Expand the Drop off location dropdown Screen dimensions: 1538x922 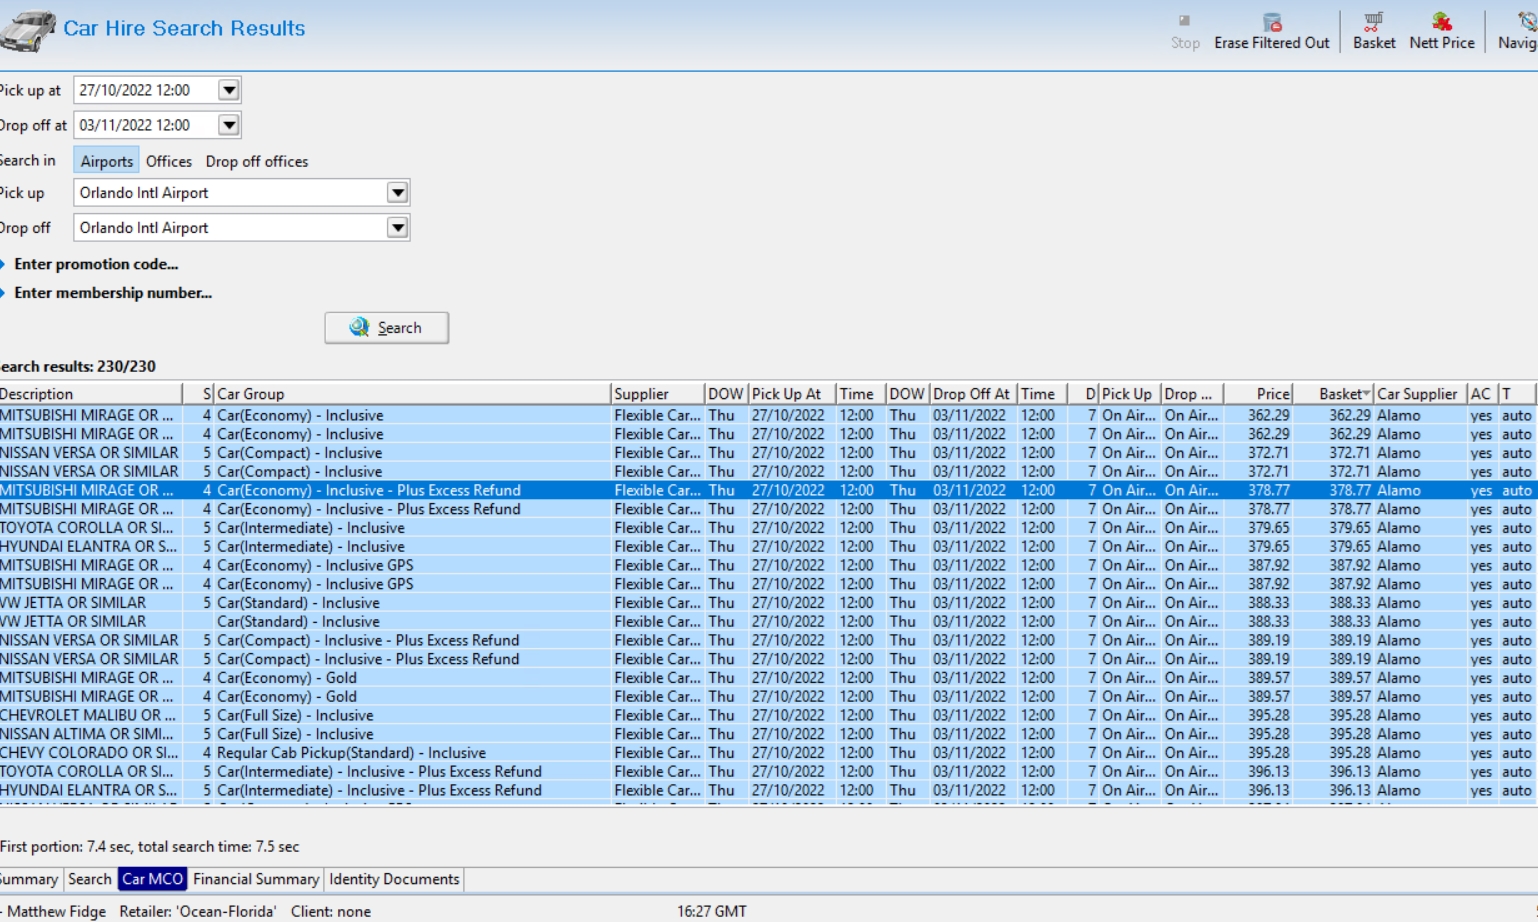click(x=397, y=228)
